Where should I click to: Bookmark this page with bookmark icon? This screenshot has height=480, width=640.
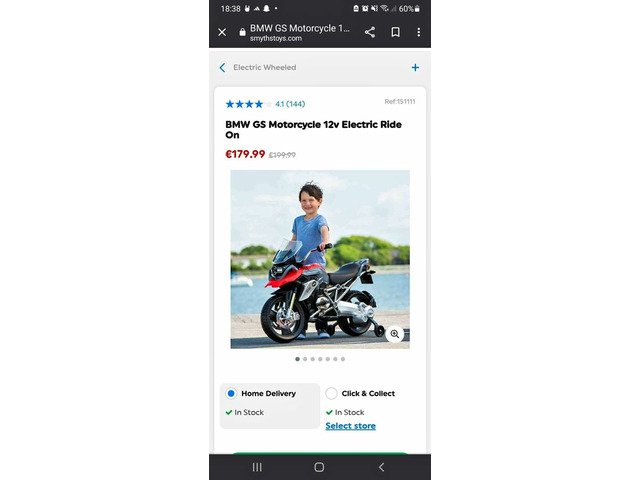(x=396, y=32)
